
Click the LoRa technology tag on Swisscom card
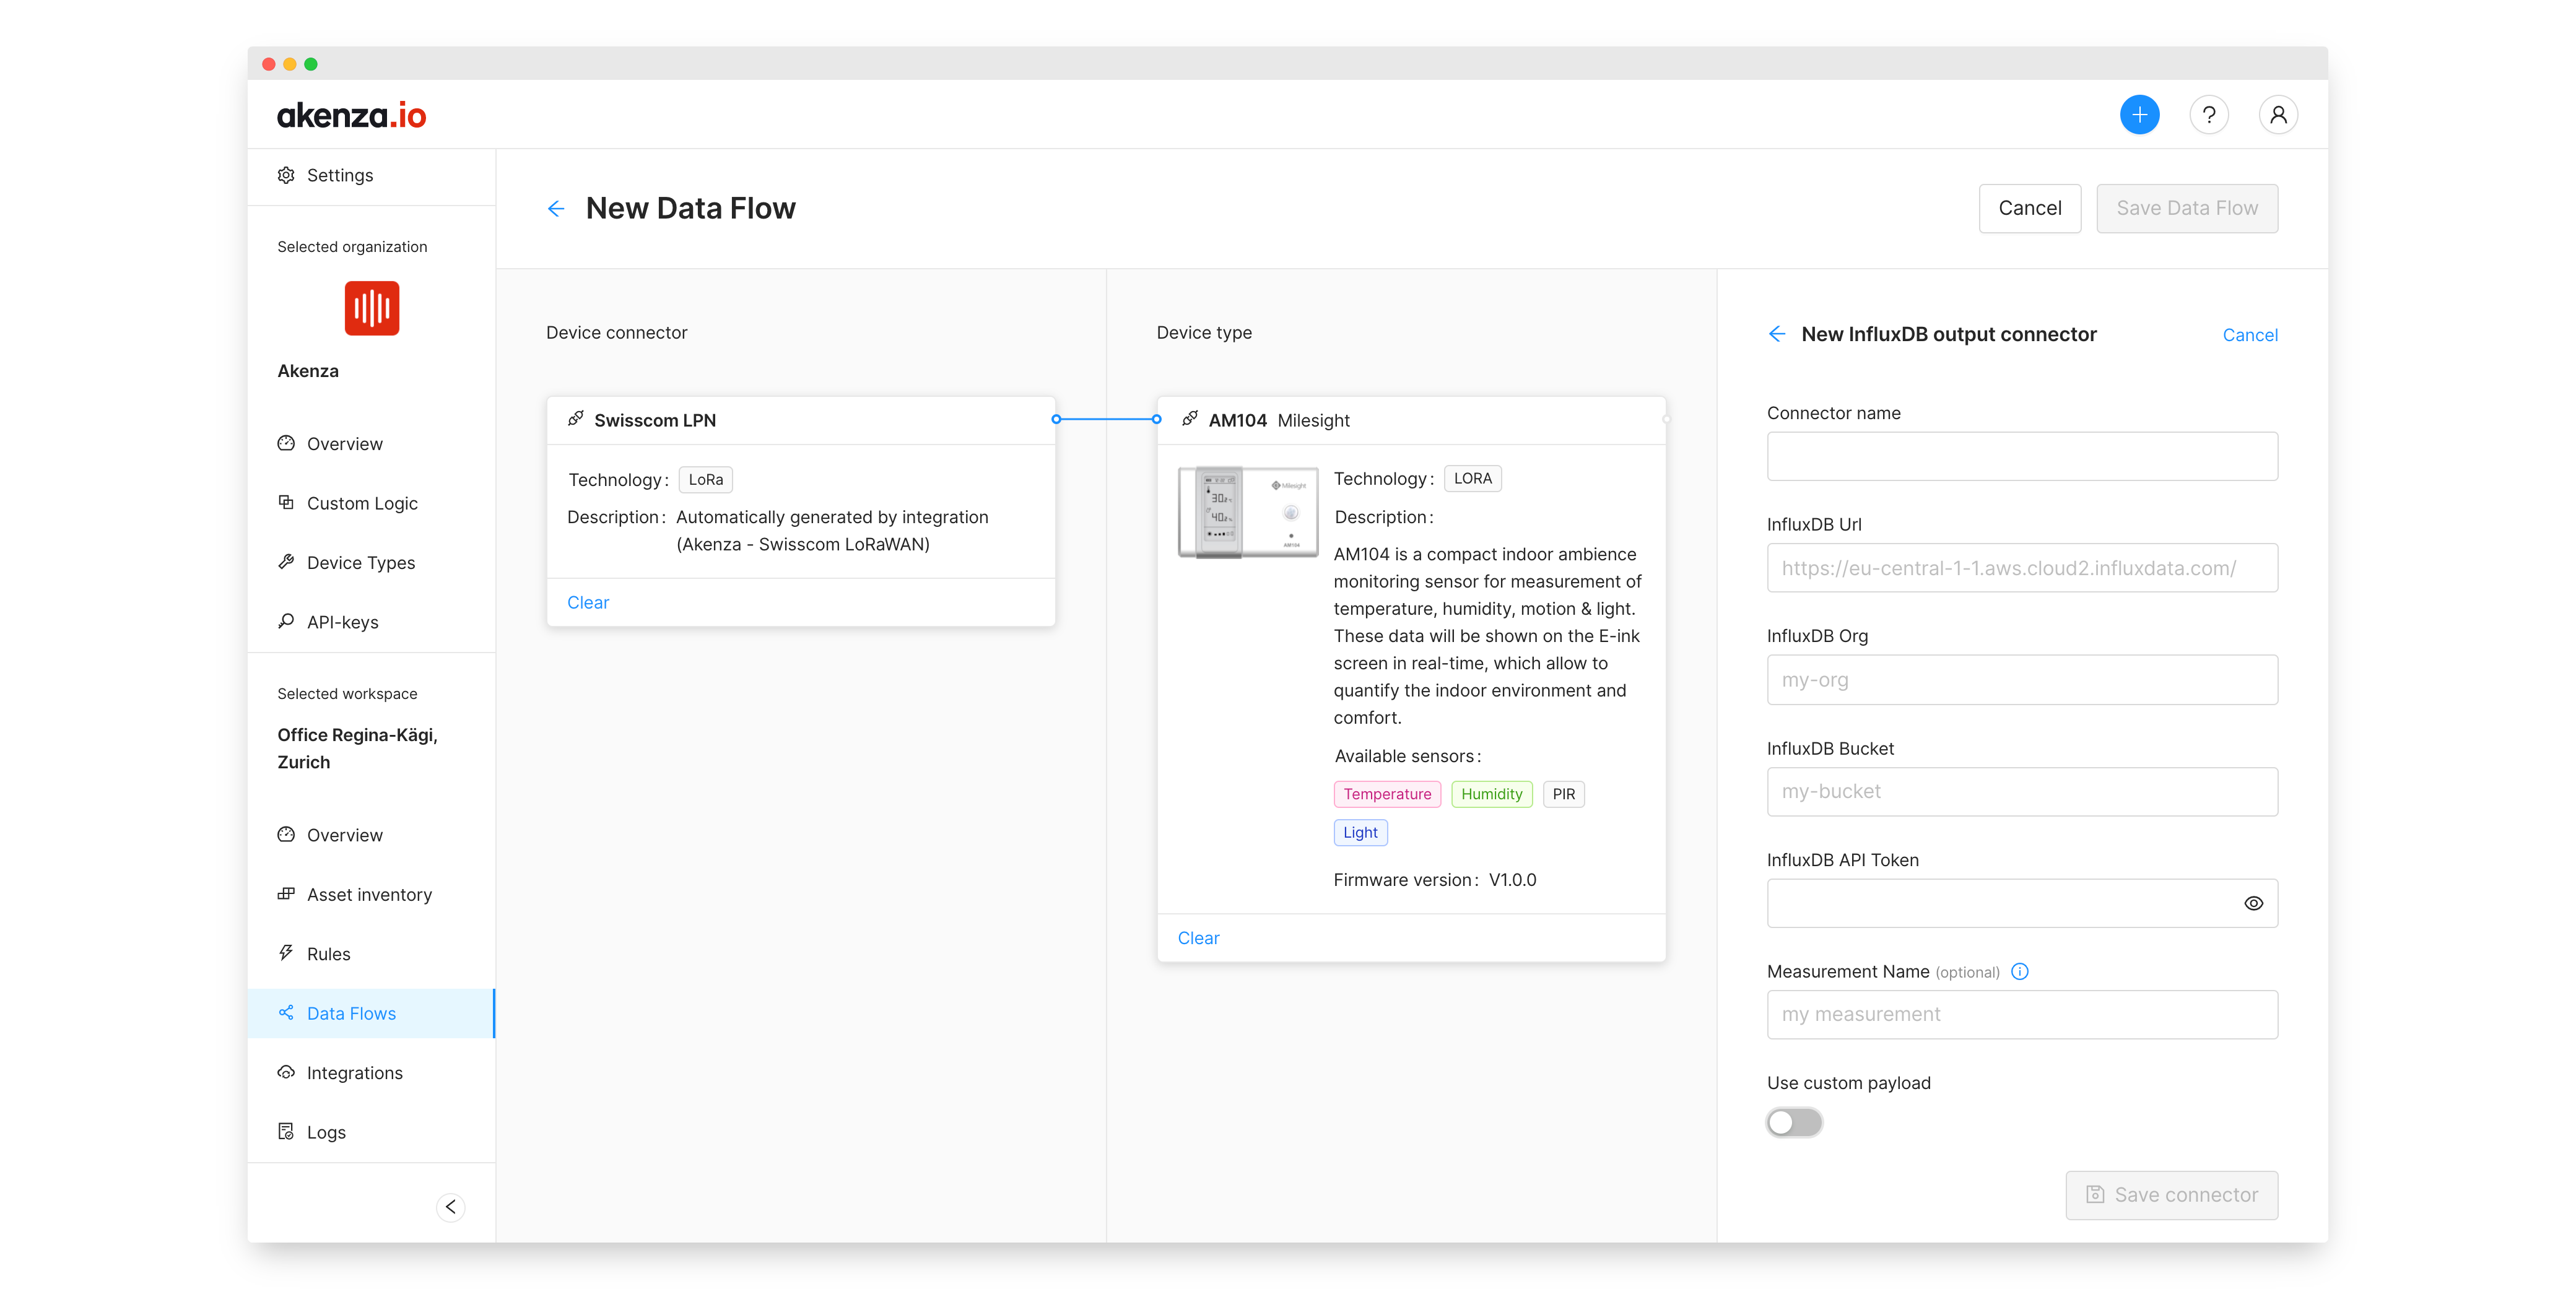[705, 479]
